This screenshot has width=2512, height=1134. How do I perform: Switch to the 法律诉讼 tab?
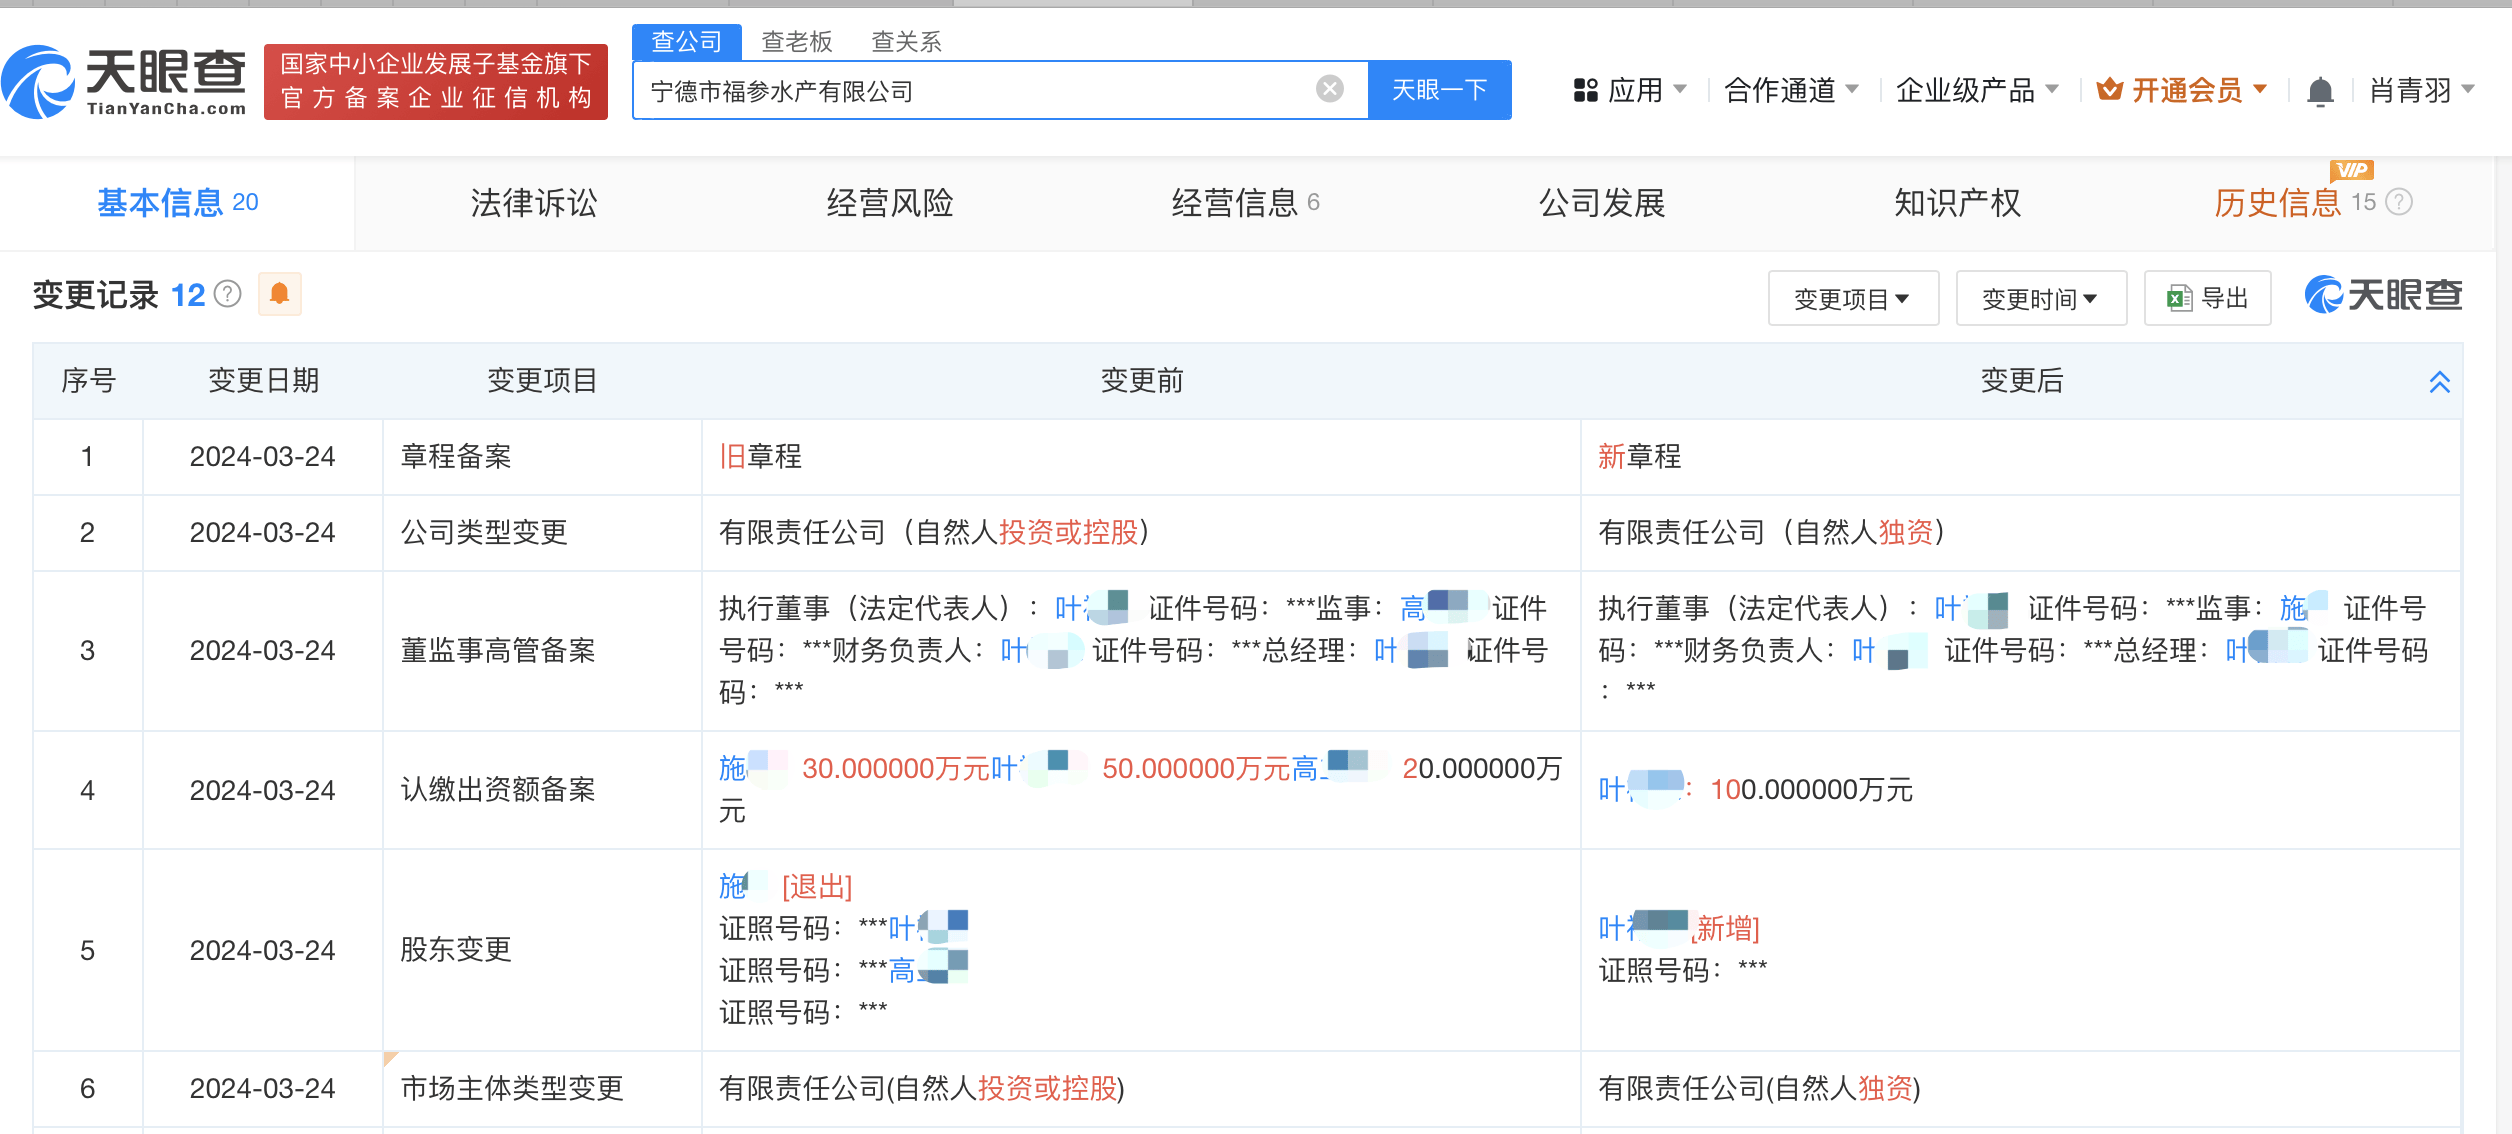533,203
